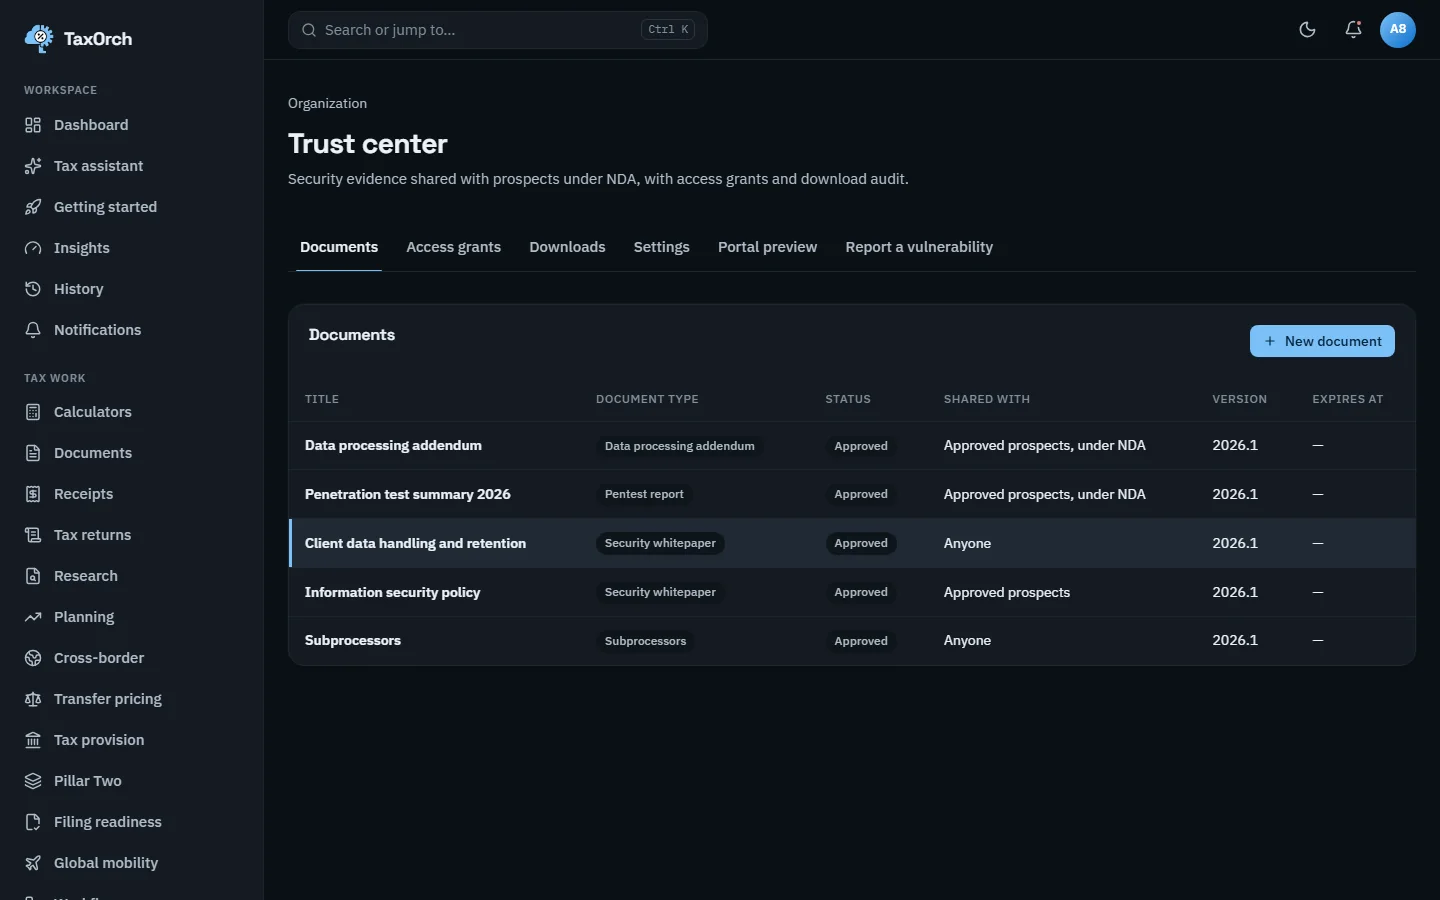1440x900 pixels.
Task: Go to Getting started rocket icon
Action: (33, 207)
